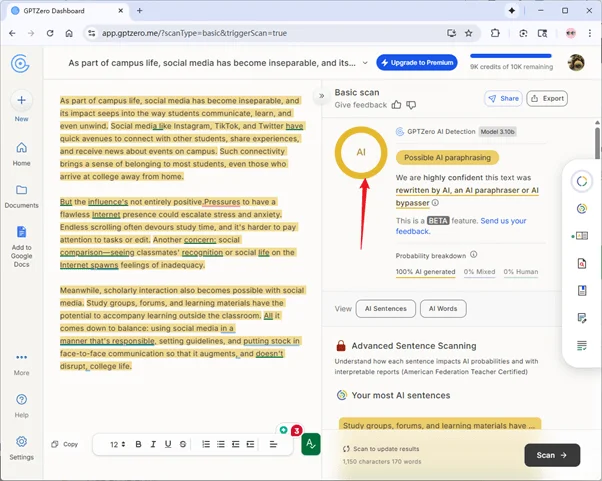
Task: Click the Upgrade to Premium button
Action: (417, 63)
